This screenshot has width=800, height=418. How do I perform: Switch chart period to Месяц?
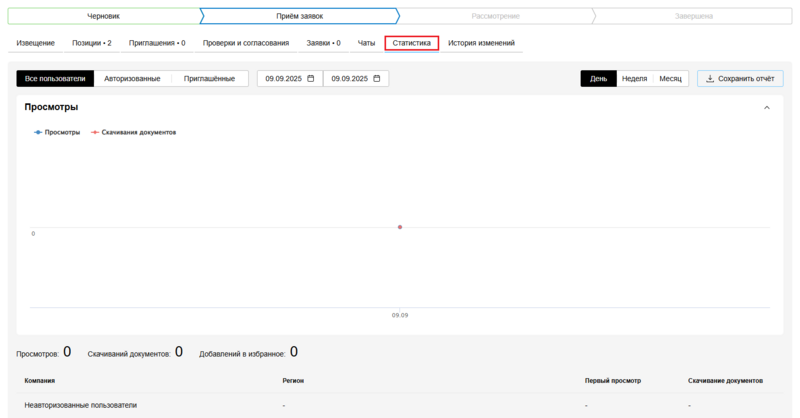670,78
